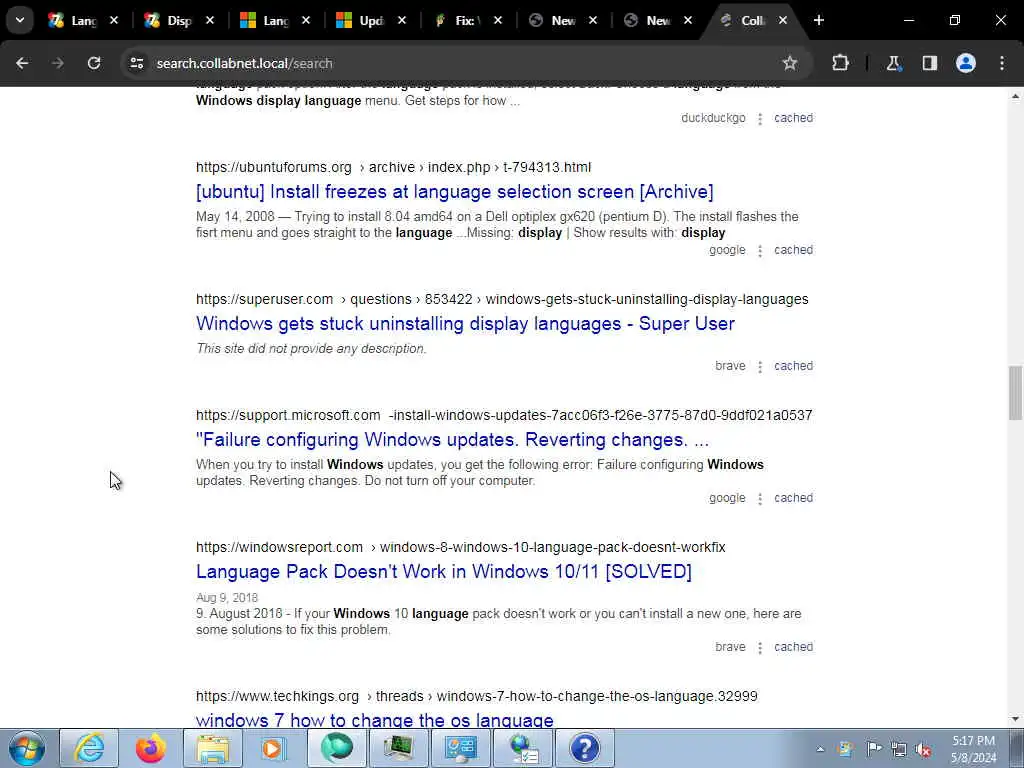Screen dimensions: 1024x768
Task: Open Windows Media Player from taskbar
Action: pos(274,748)
